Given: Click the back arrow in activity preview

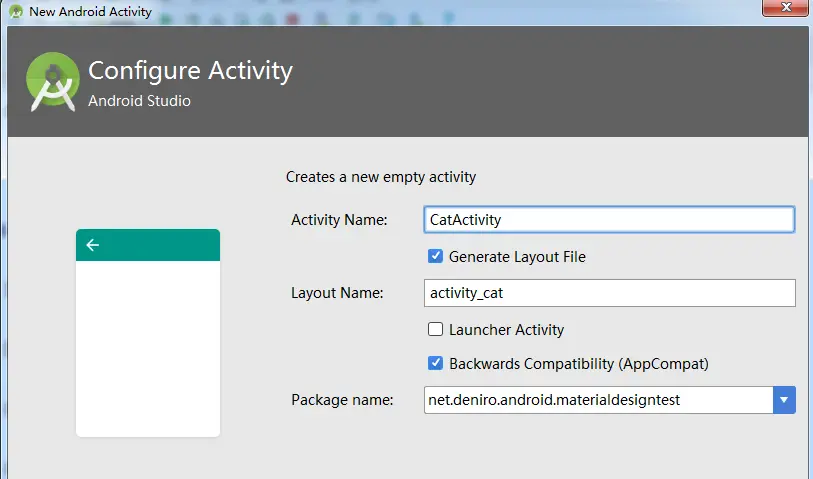Looking at the screenshot, I should click(x=93, y=245).
